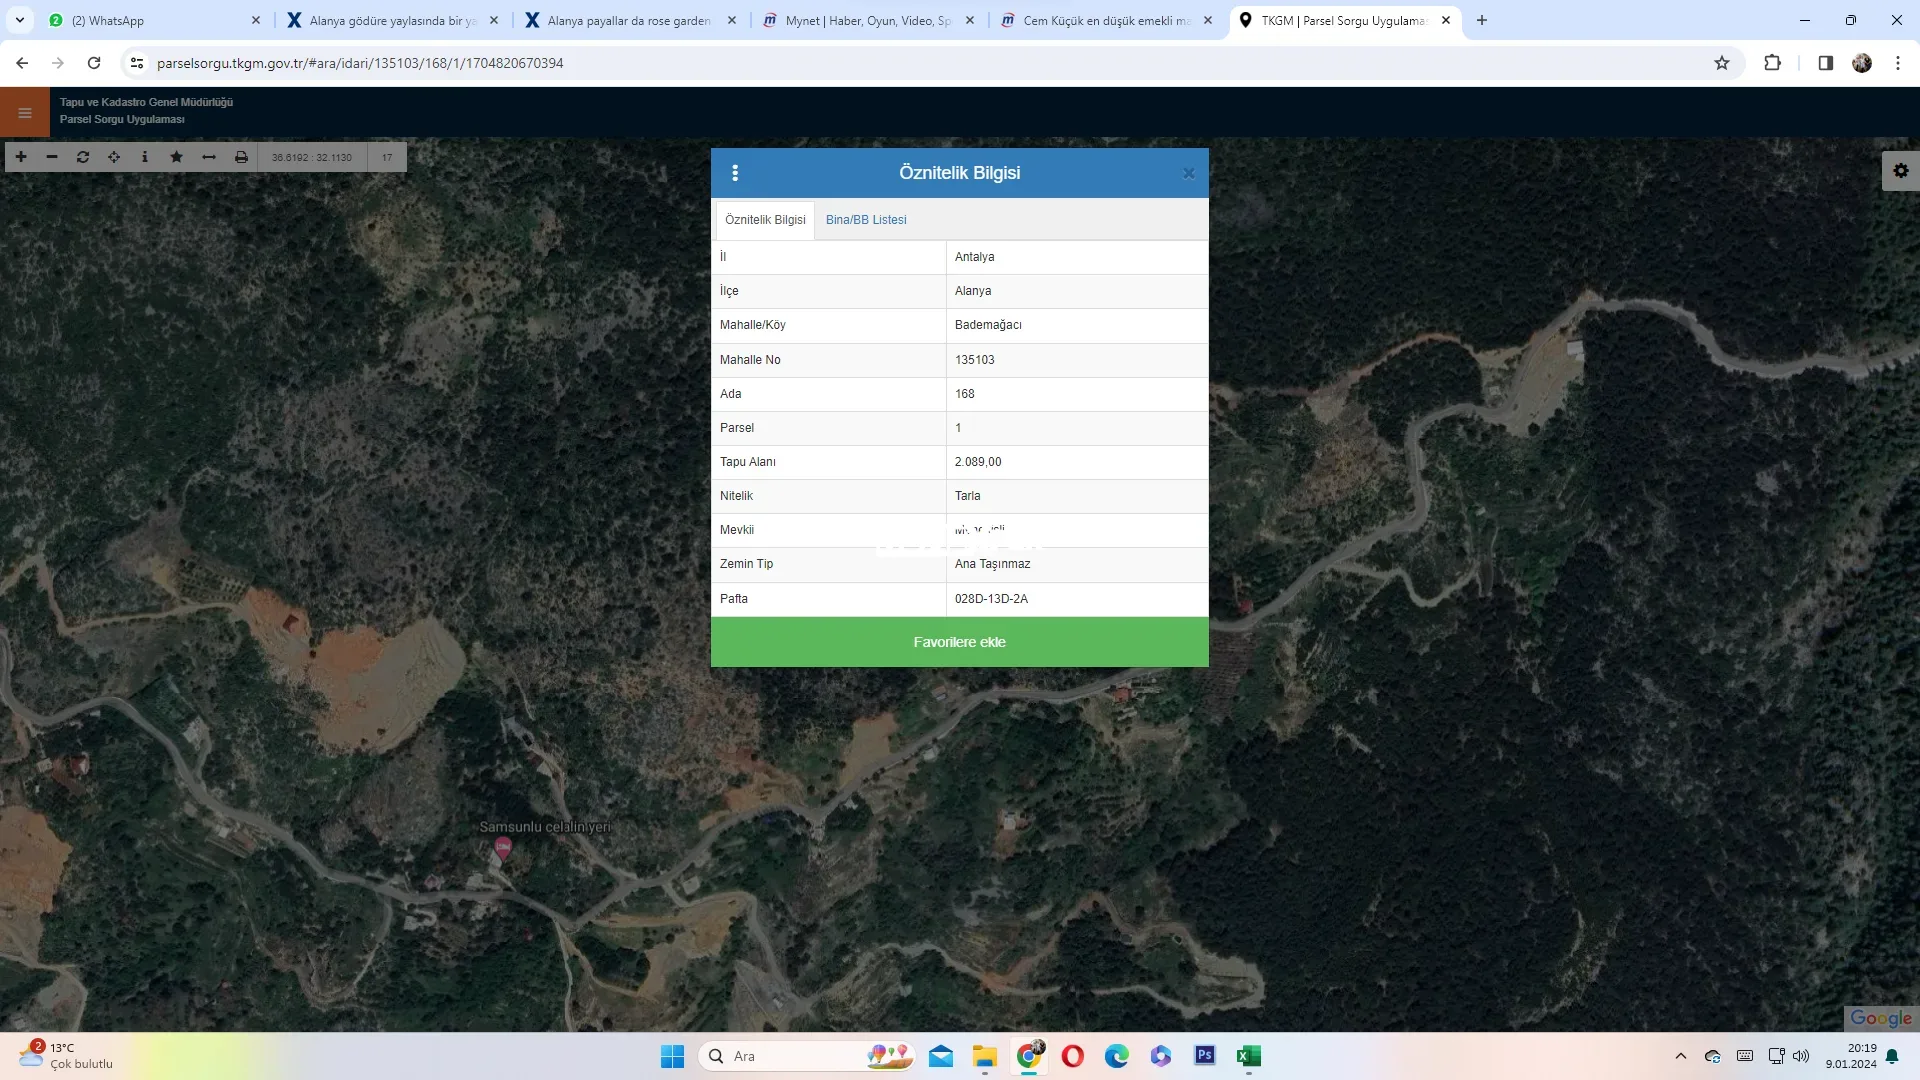The image size is (1920, 1080).
Task: Open favorites with the star icon
Action: coord(177,157)
